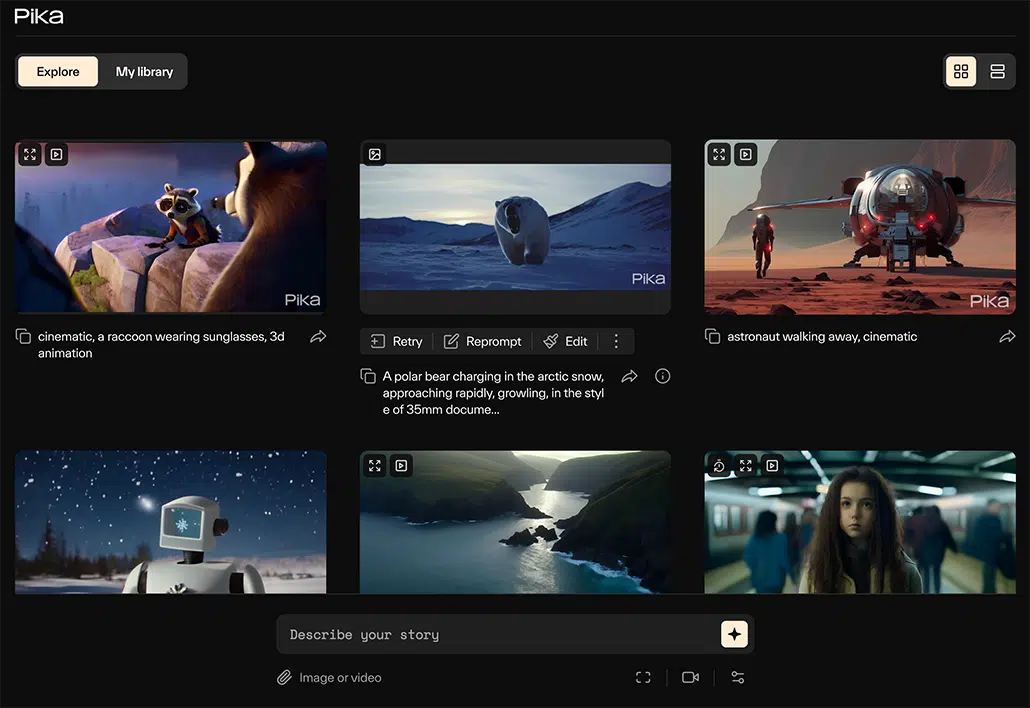Share the astronaut video

[x=1007, y=336]
